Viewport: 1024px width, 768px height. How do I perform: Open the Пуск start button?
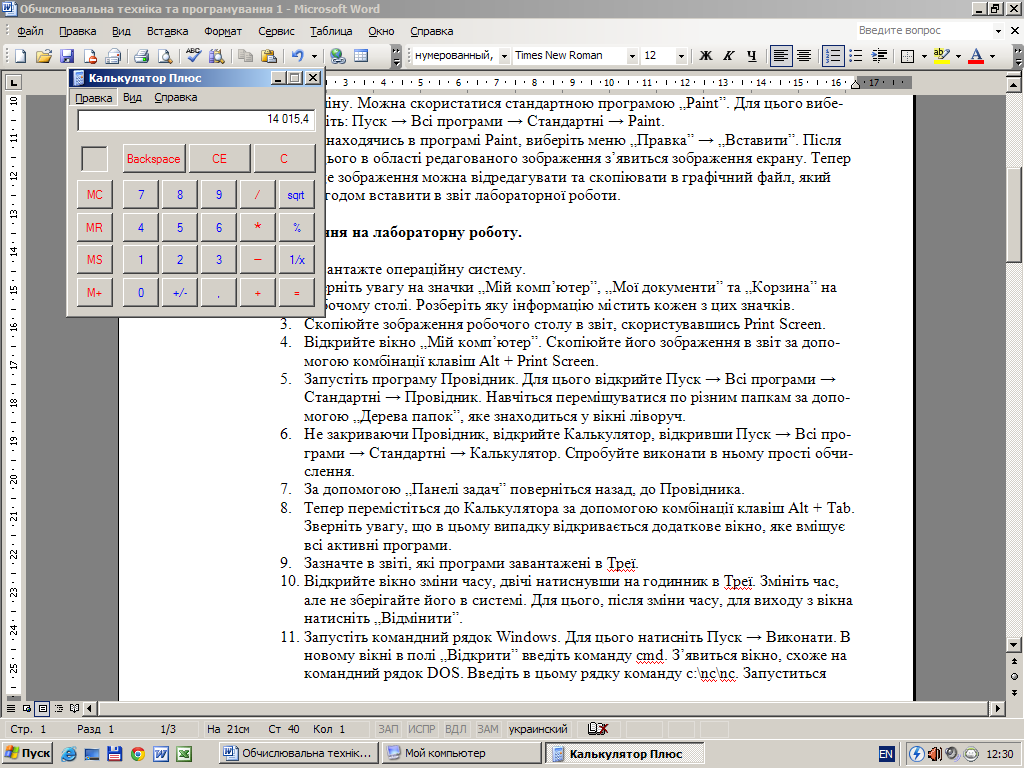[28, 753]
